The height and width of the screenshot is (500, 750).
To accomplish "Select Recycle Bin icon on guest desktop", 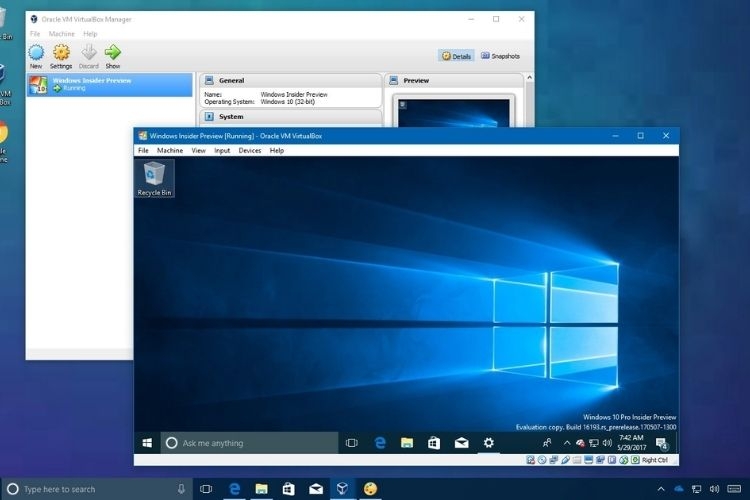I will [x=154, y=178].
